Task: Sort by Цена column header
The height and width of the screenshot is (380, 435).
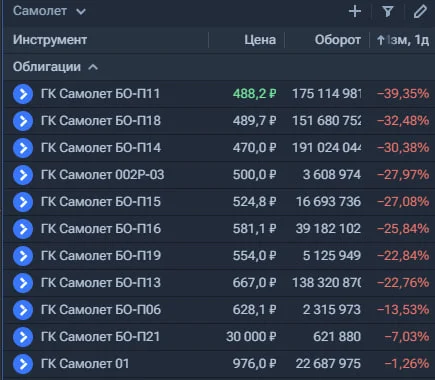Action: click(x=260, y=40)
